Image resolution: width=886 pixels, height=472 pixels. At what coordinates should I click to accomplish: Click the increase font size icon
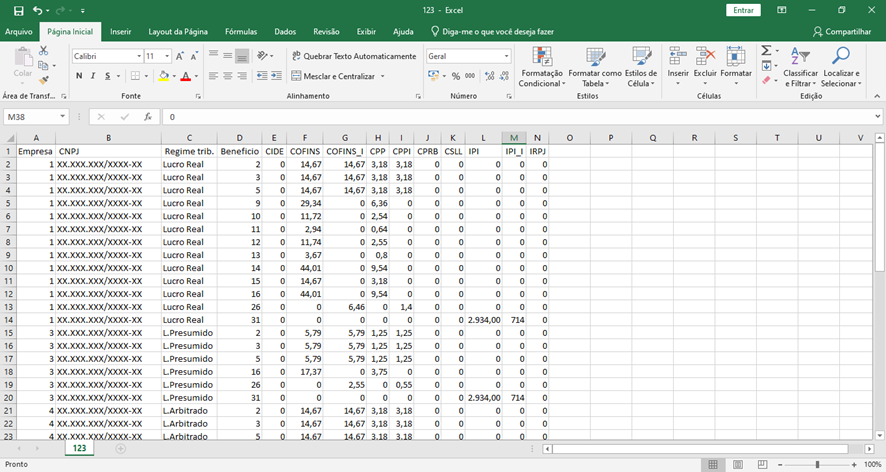pos(181,56)
